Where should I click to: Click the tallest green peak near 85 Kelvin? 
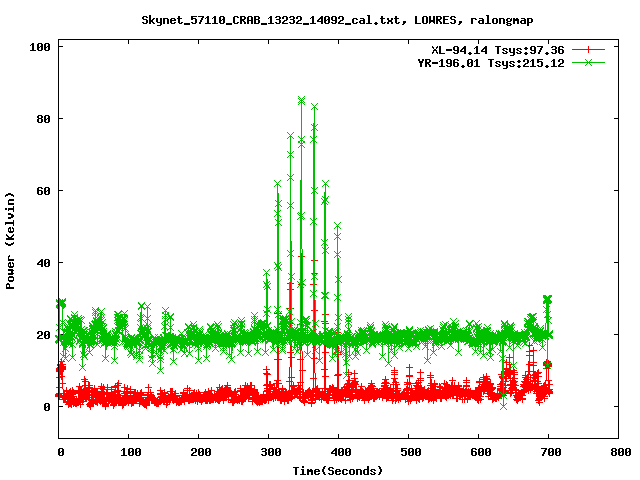click(301, 100)
